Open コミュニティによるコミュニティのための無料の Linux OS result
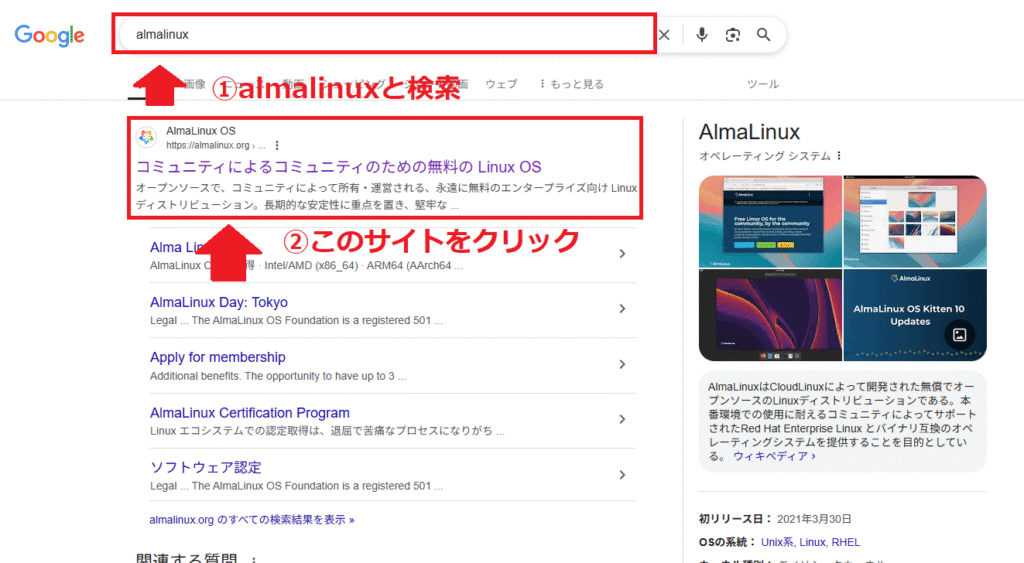This screenshot has height=563, width=1024. 338,167
